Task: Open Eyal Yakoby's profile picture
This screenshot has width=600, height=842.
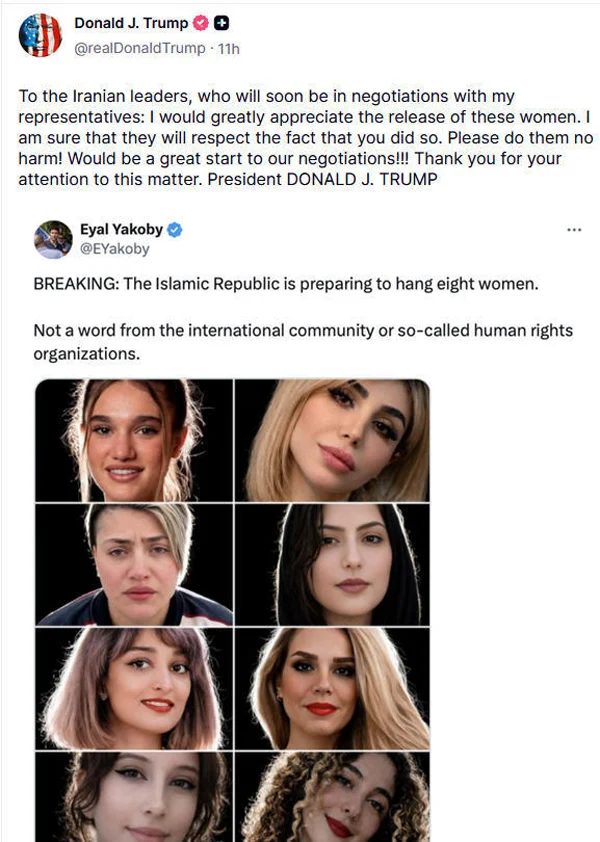Action: pos(53,240)
